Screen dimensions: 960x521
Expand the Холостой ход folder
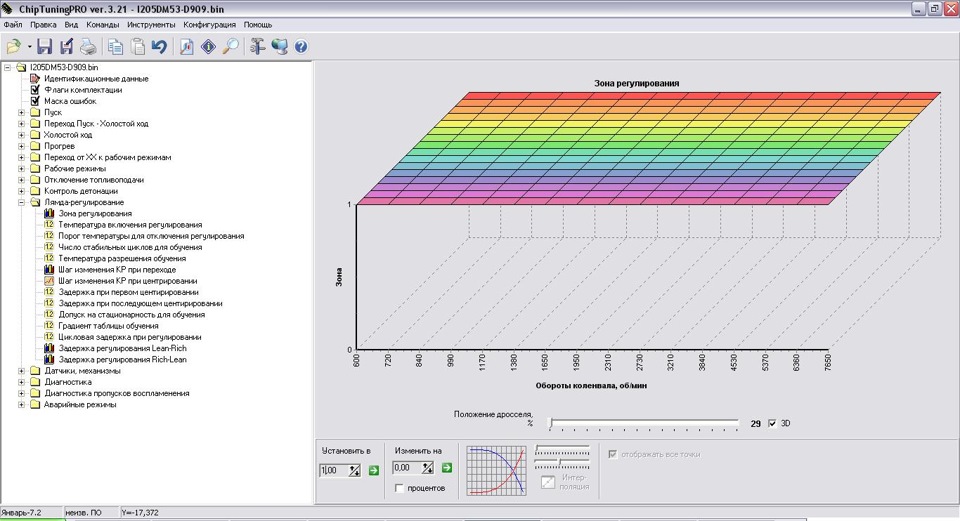[x=21, y=135]
